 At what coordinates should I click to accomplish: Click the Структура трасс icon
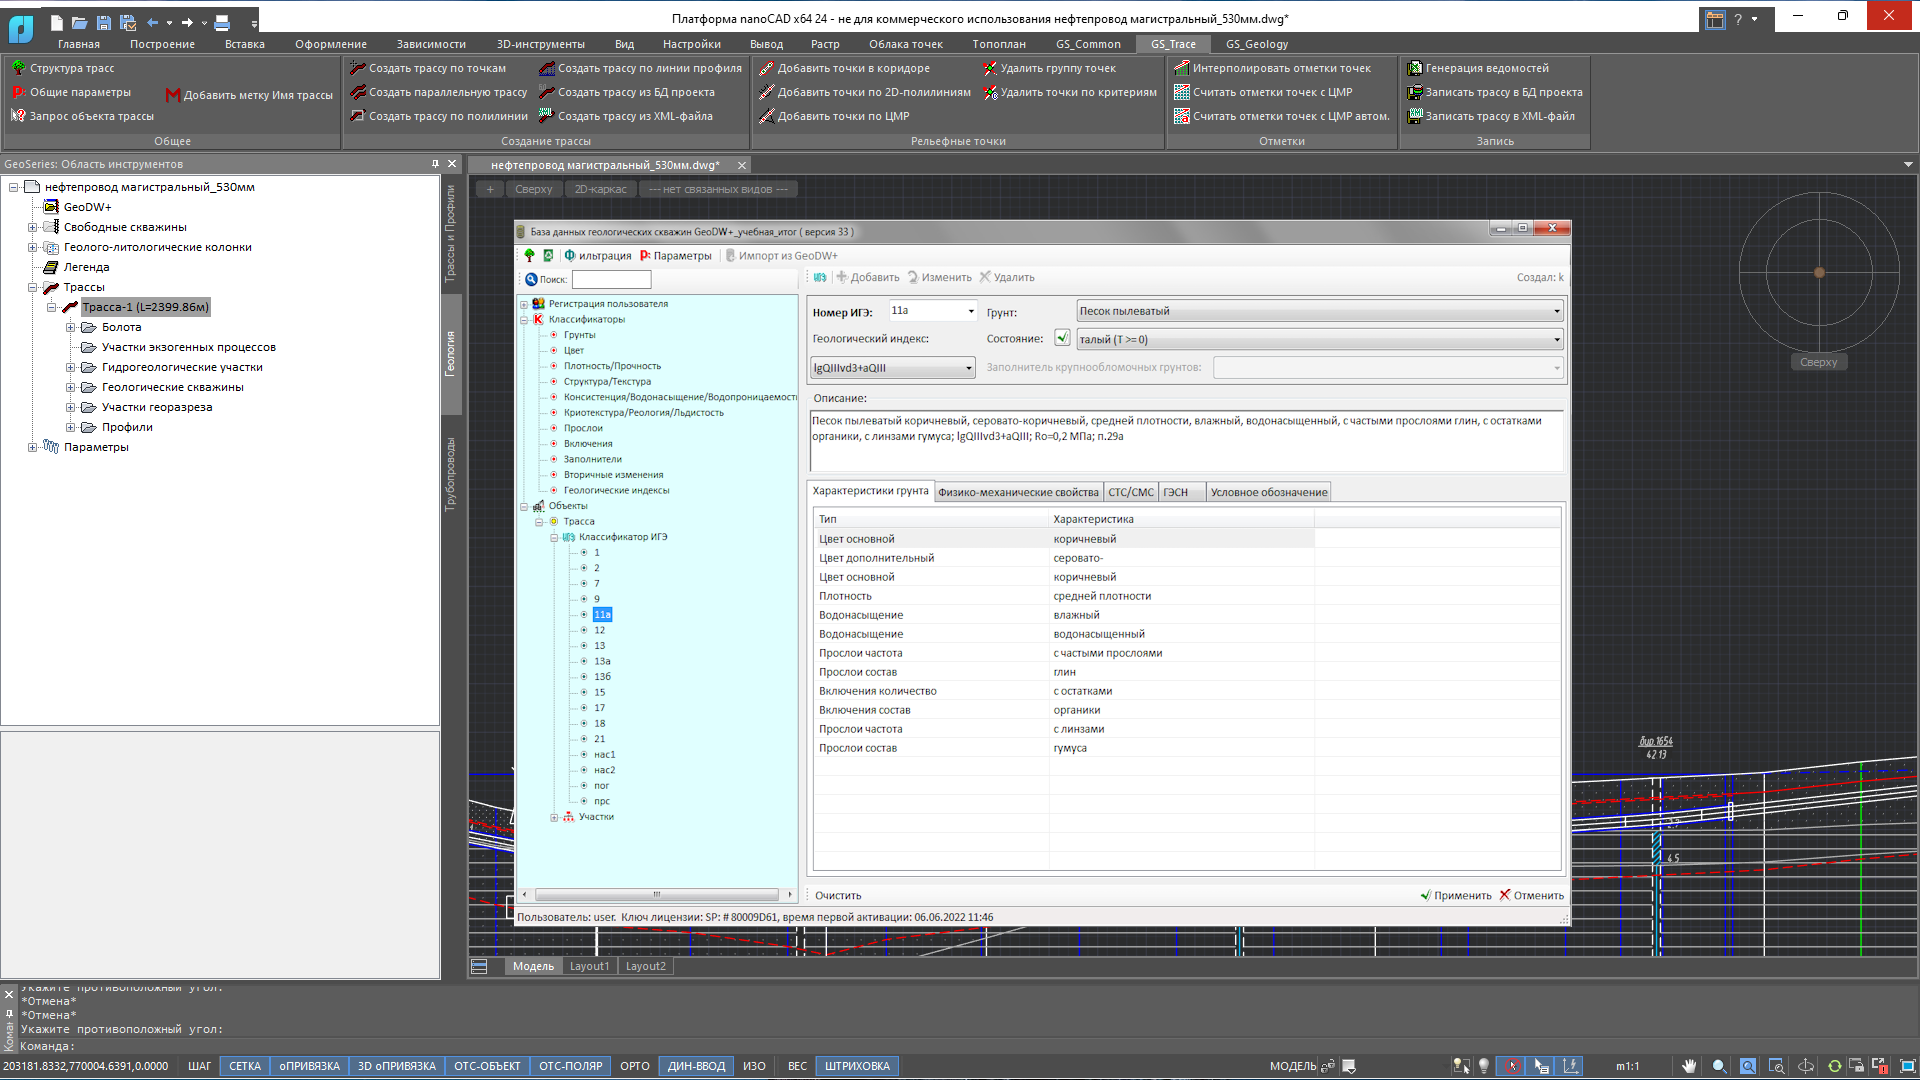click(x=18, y=68)
